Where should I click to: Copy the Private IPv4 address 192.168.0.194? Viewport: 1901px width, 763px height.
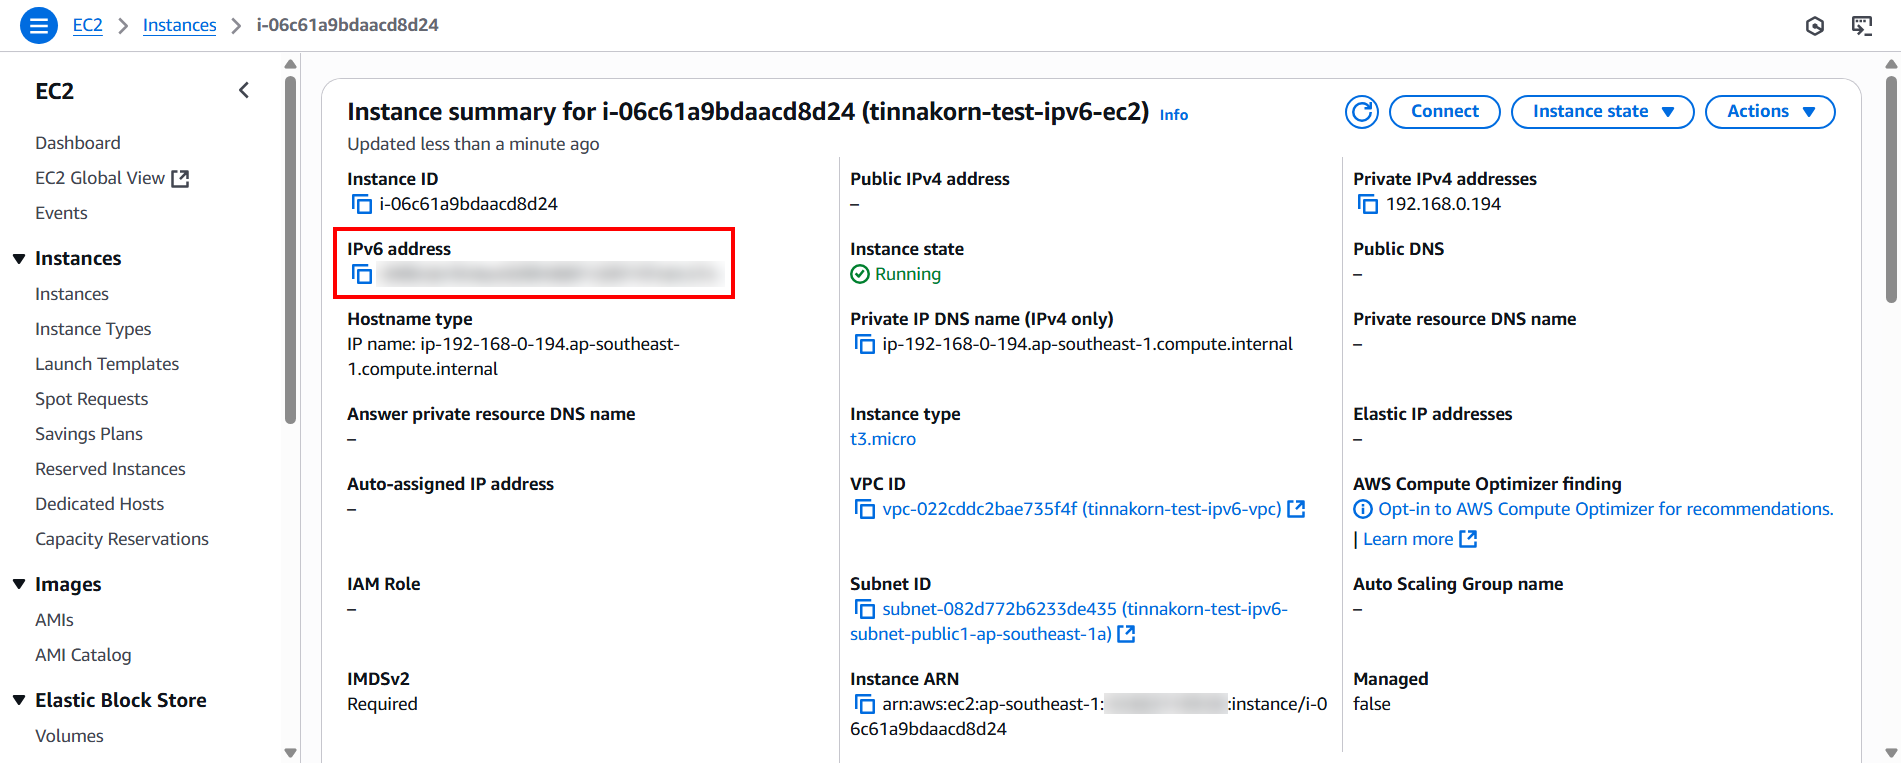1367,203
